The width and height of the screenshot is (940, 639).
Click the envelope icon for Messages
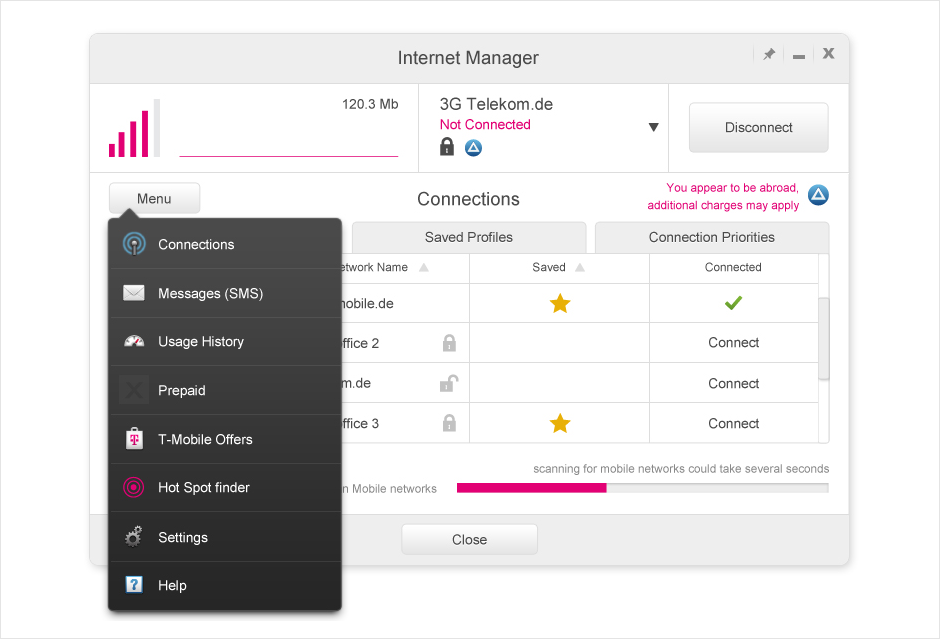(x=134, y=293)
